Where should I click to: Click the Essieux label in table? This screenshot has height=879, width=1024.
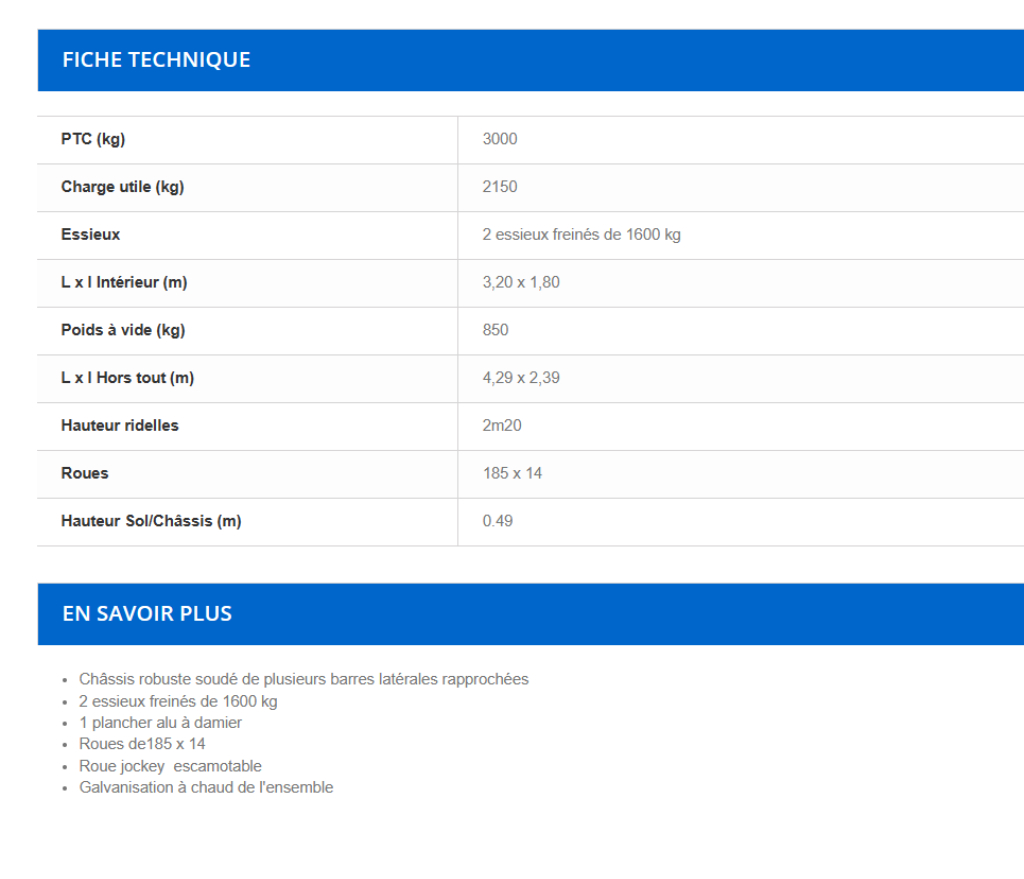(x=90, y=234)
